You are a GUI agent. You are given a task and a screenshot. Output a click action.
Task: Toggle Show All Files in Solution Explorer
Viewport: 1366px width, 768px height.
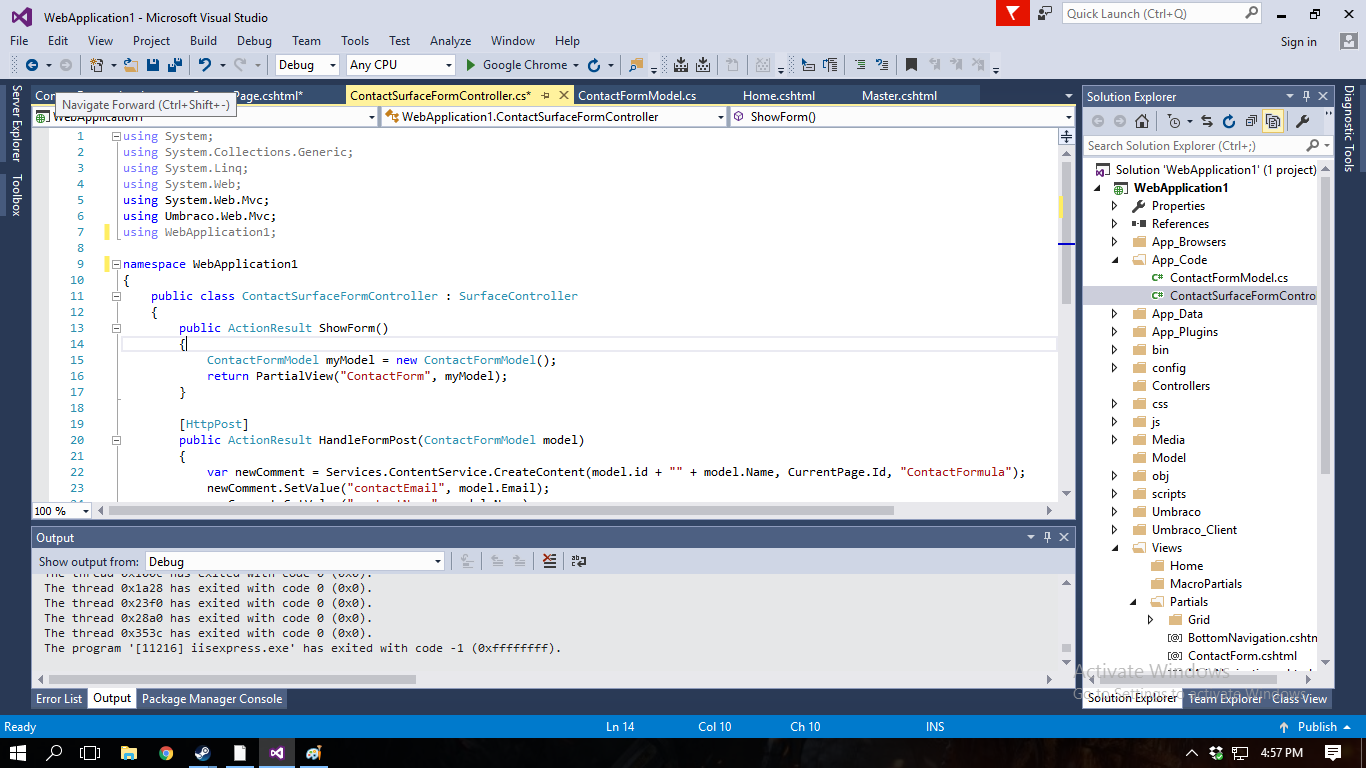coord(1273,121)
